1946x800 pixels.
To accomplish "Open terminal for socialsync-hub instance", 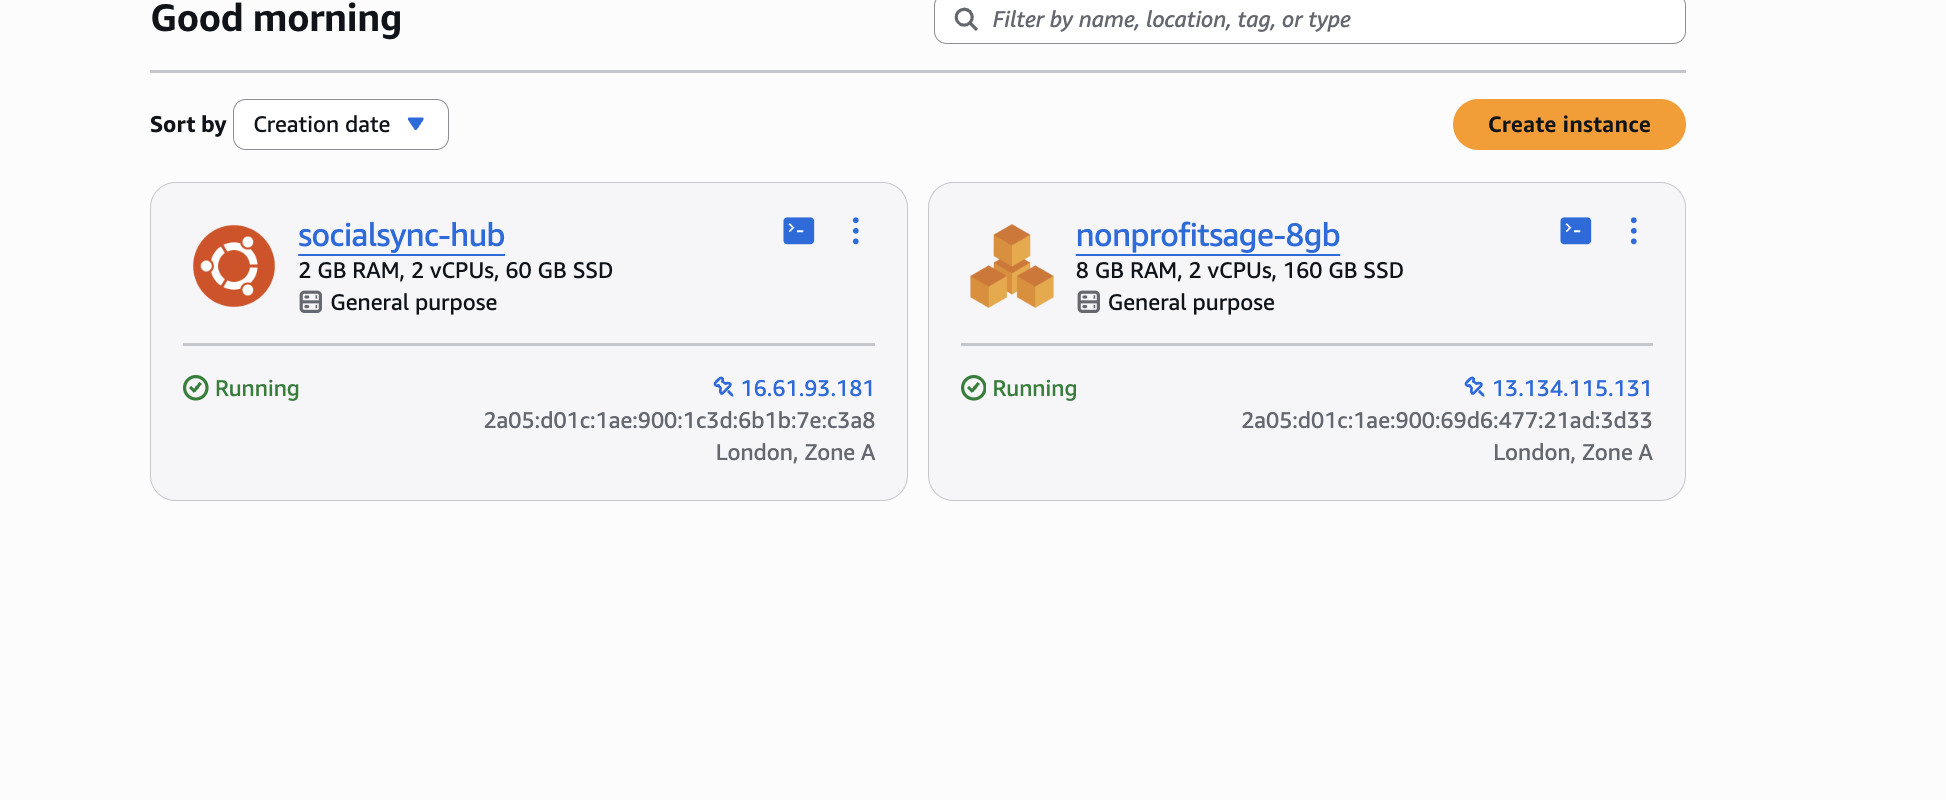I will click(x=798, y=231).
